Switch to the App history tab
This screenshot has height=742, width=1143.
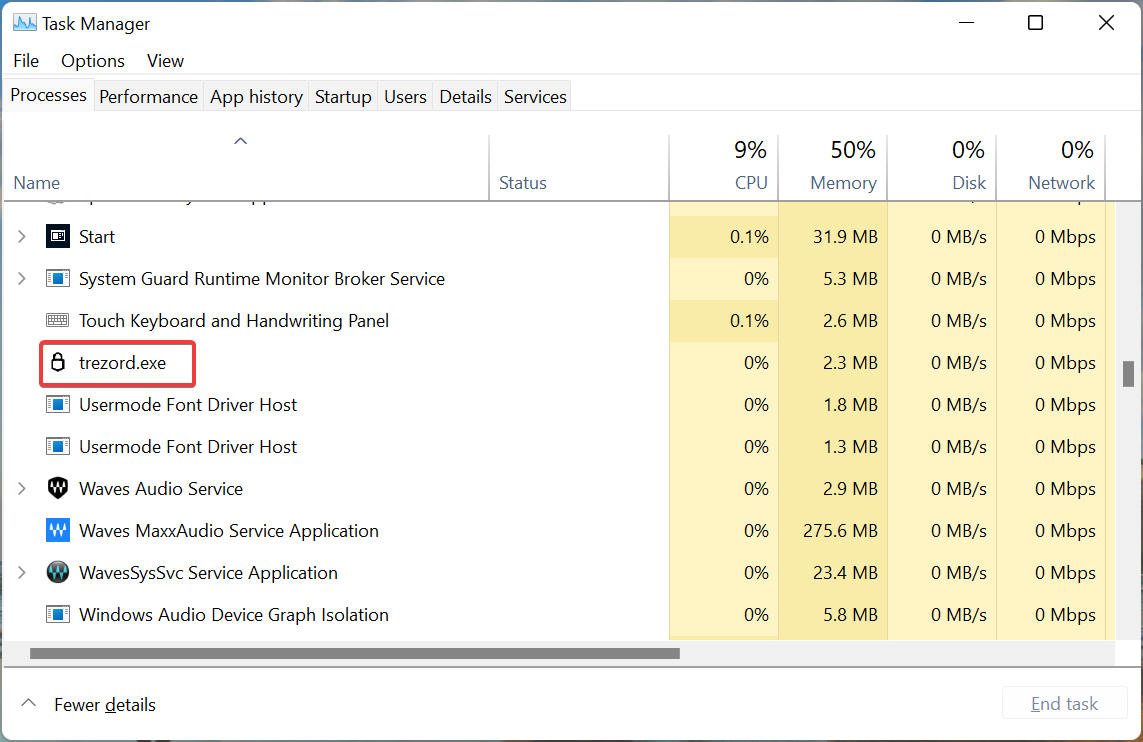(257, 97)
